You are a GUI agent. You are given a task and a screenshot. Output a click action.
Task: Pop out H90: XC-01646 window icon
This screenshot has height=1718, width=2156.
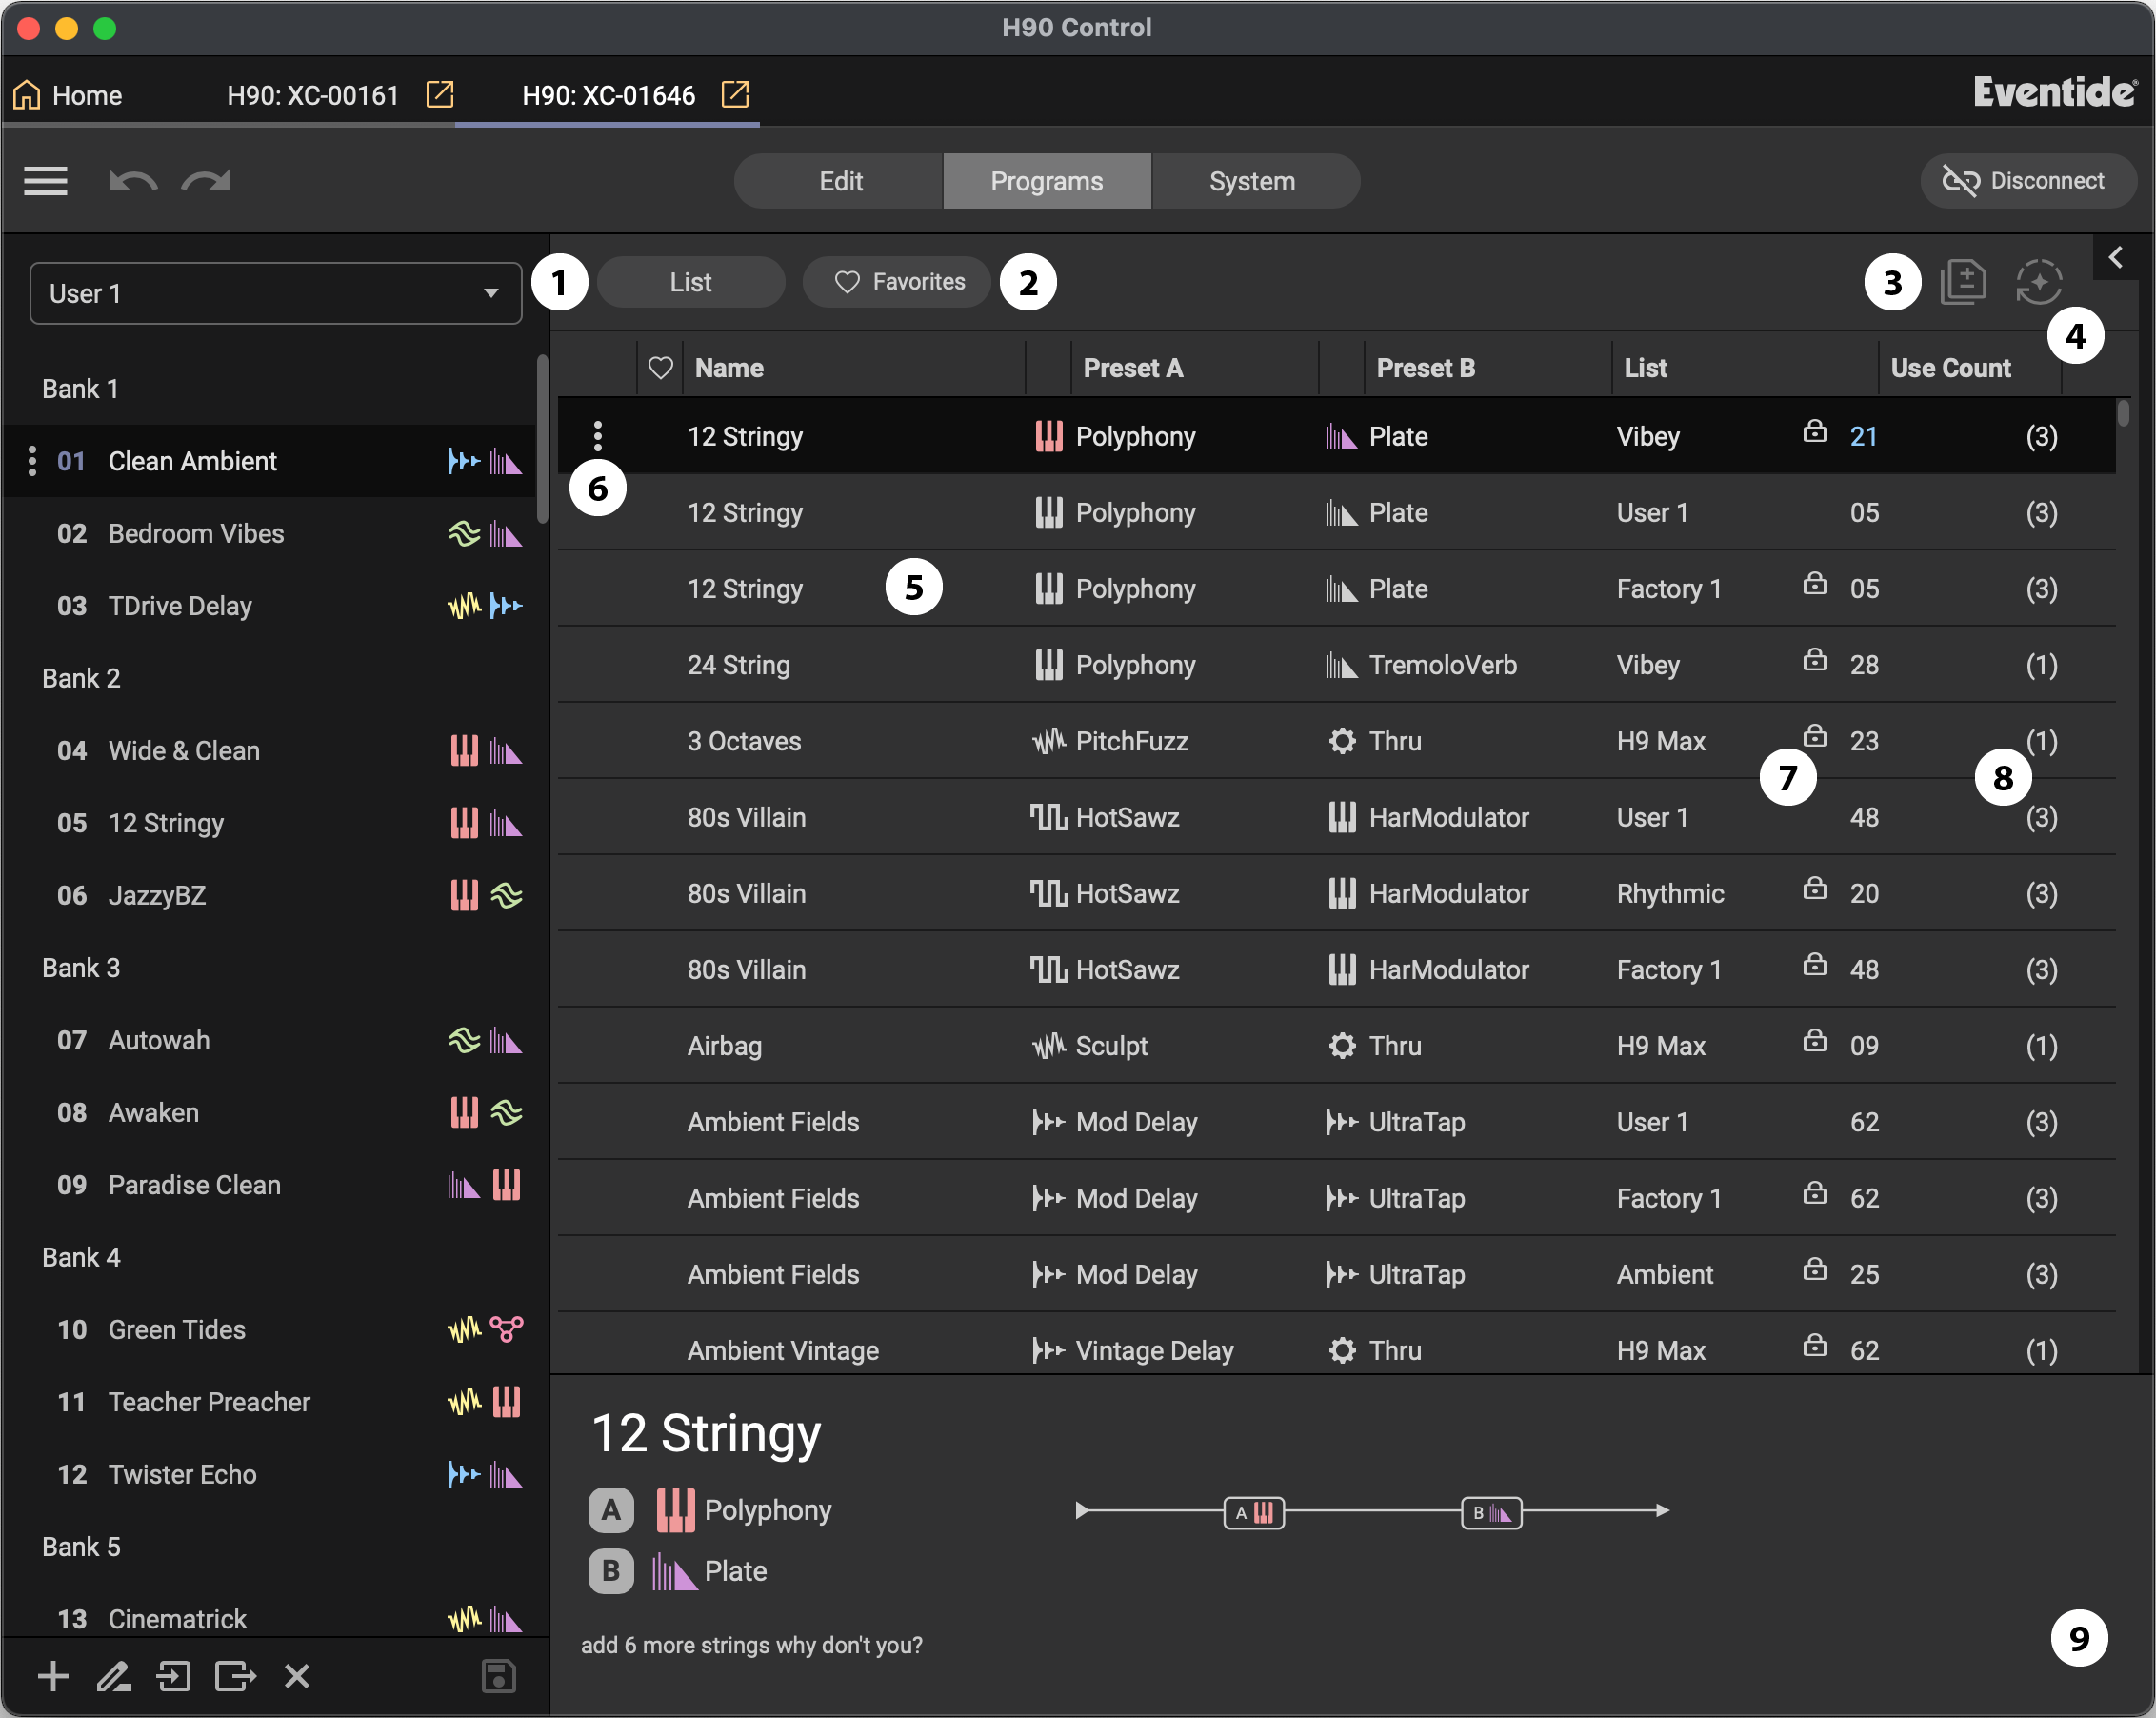pyautogui.click(x=736, y=94)
